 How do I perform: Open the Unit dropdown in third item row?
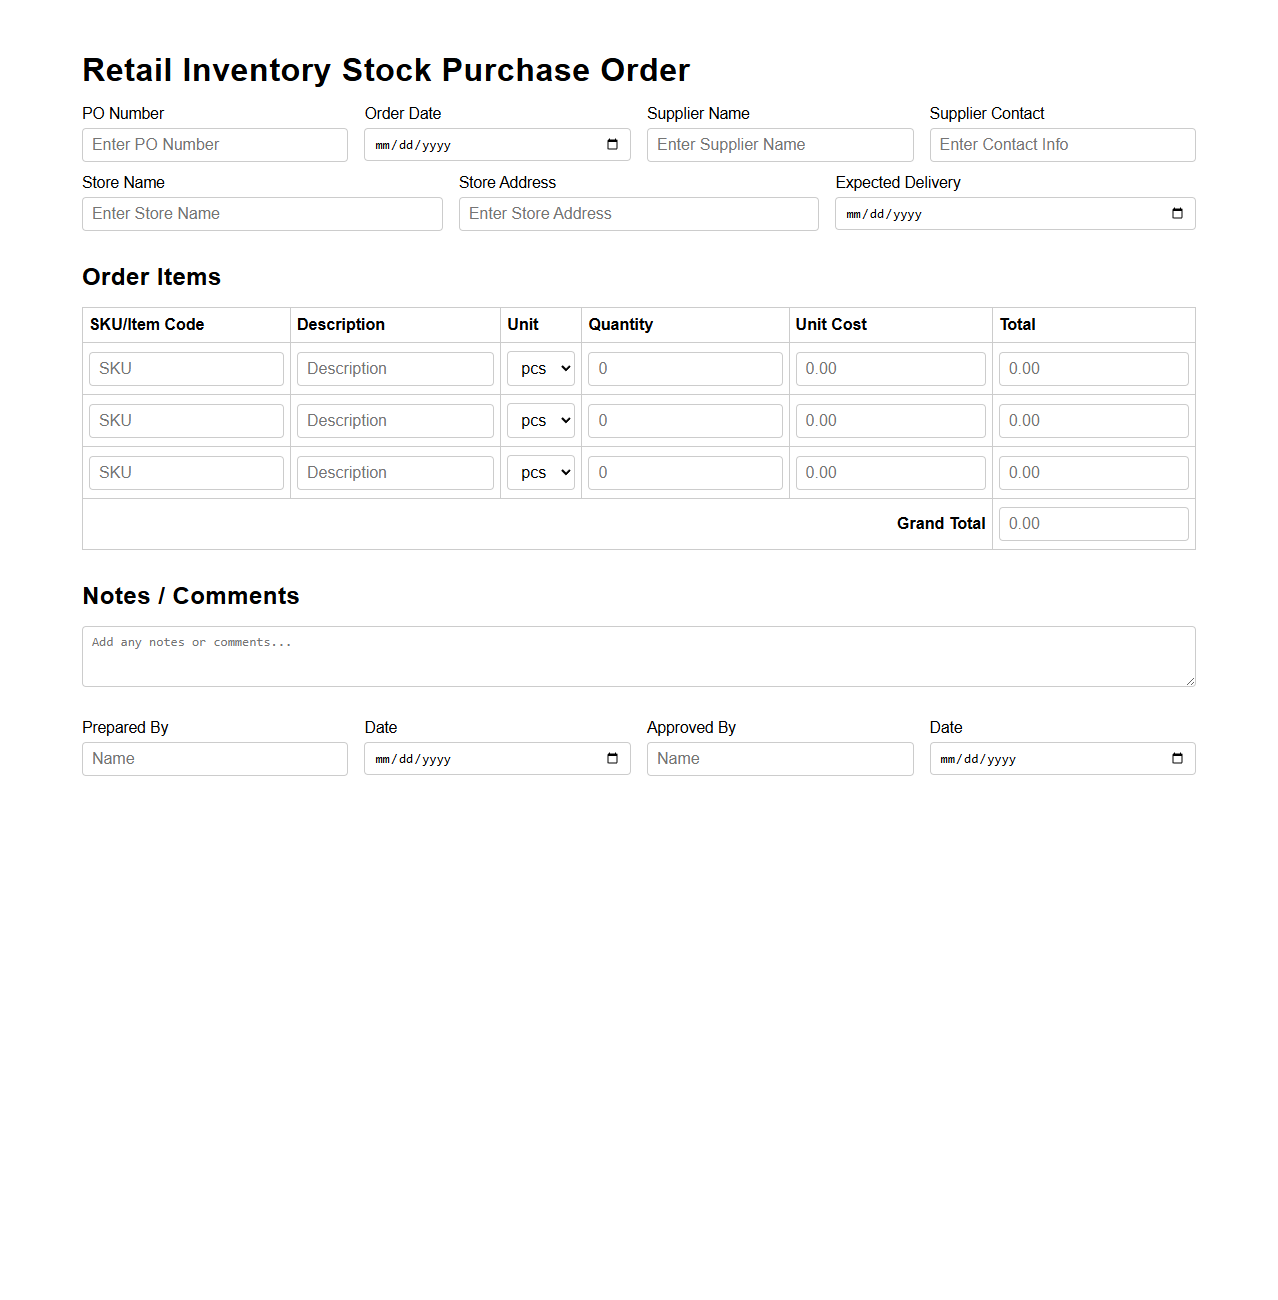[540, 472]
